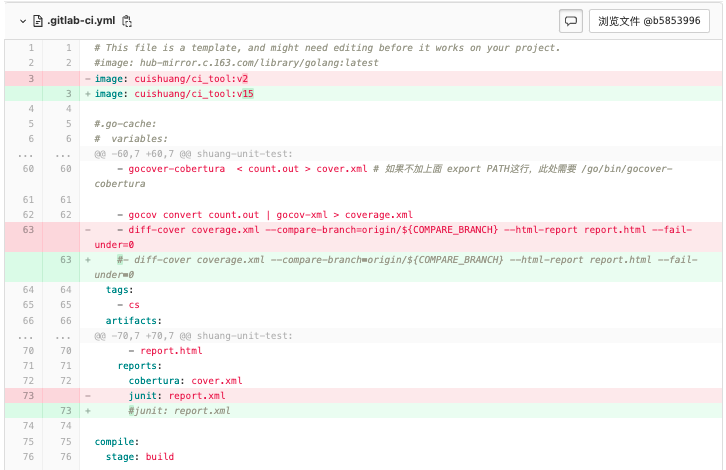This screenshot has width=726, height=470.
Task: Expand hidden lines above line 60 hunk
Action: 30,154
